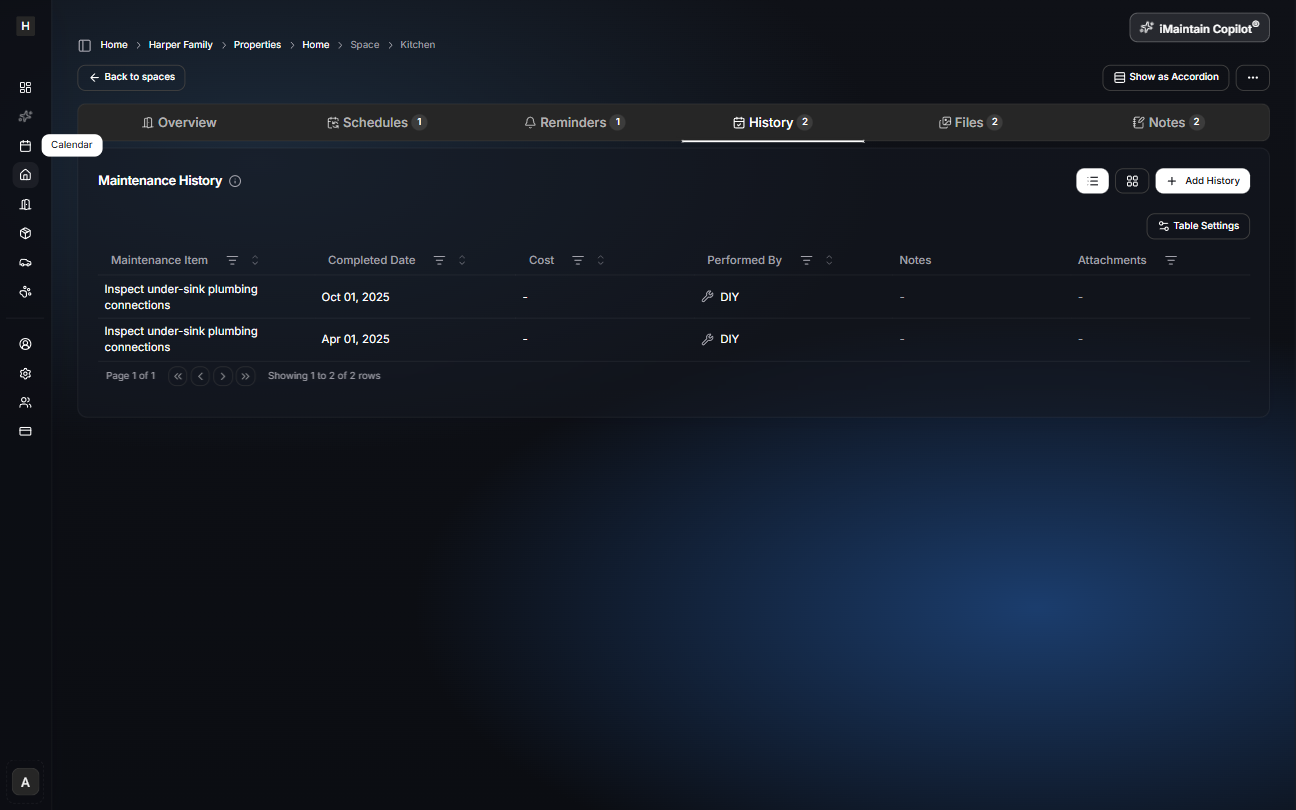Switch Maintenance History to grid view

coord(1132,181)
